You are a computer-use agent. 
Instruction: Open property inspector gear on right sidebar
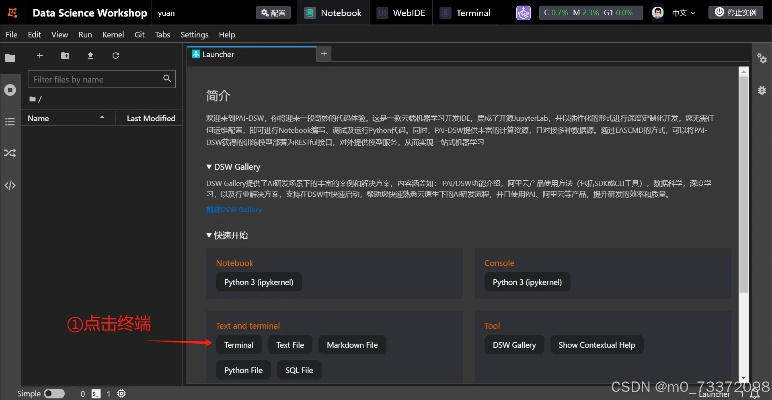(x=763, y=59)
